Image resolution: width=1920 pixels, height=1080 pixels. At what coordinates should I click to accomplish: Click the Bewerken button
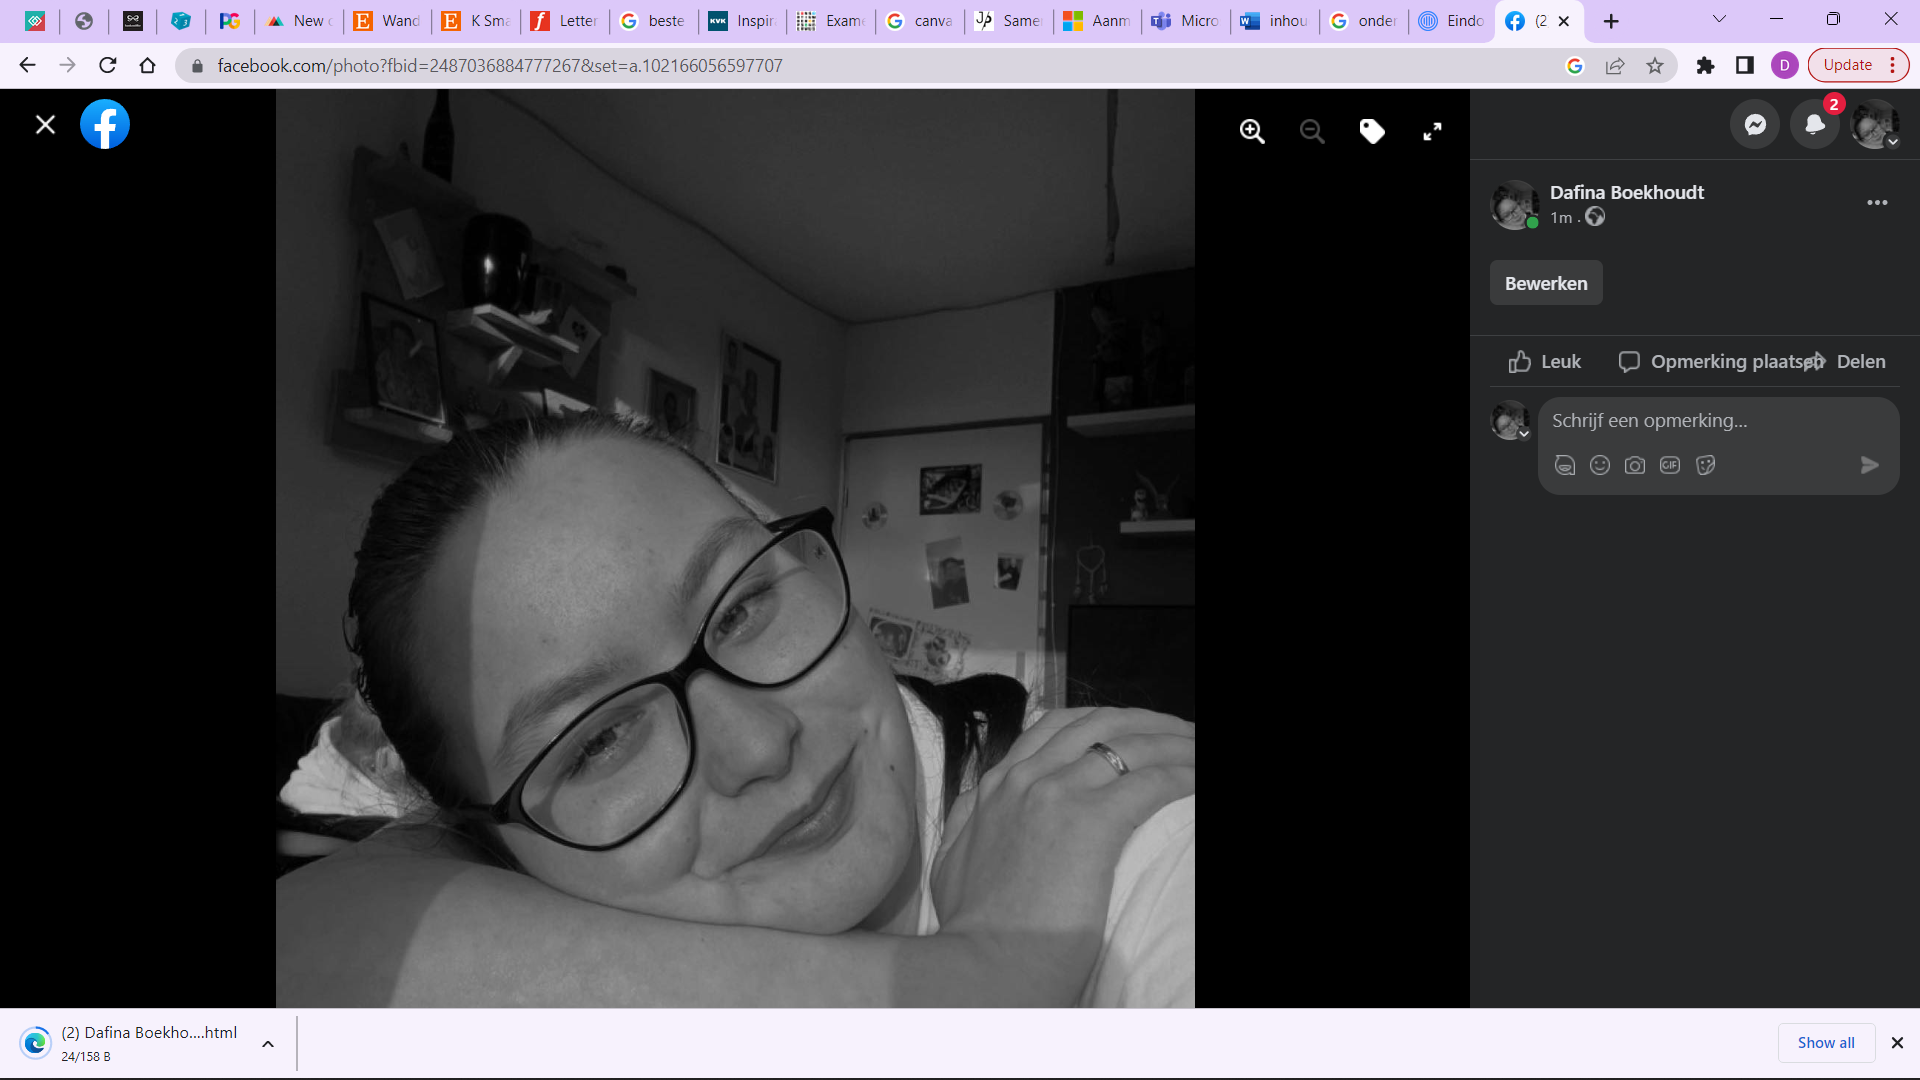1546,283
